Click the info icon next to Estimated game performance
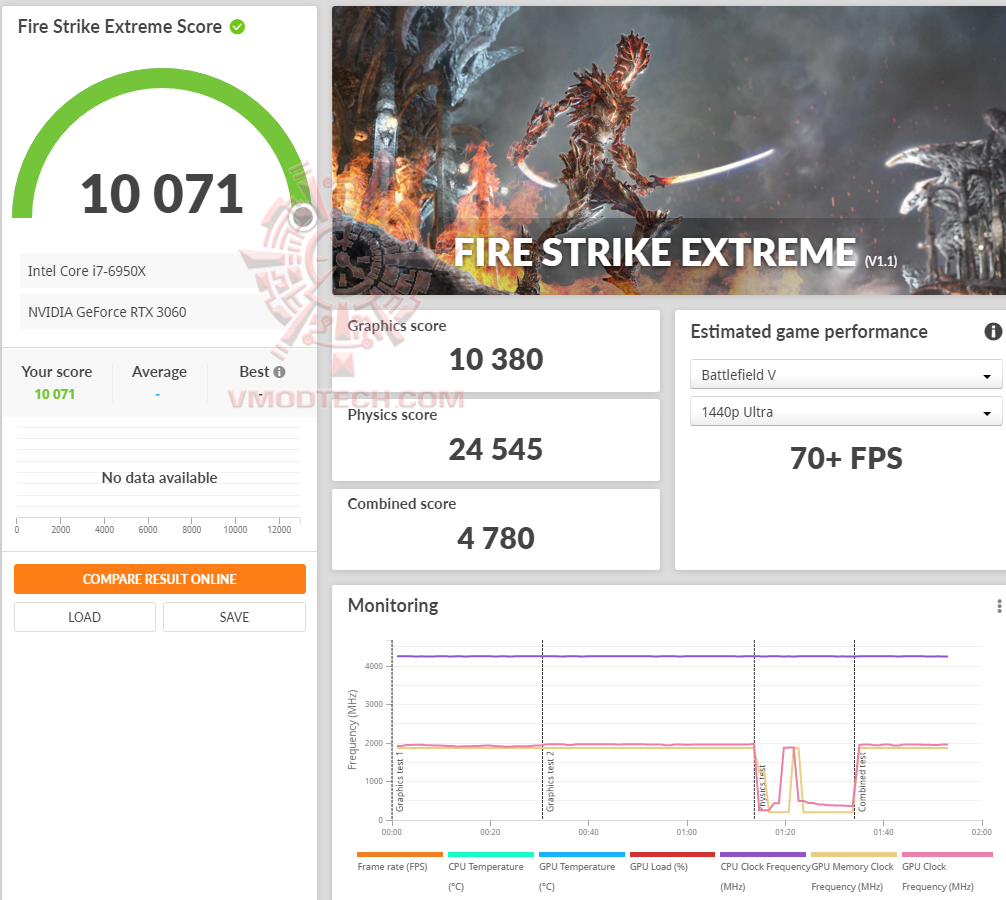This screenshot has height=900, width=1006. (x=993, y=331)
